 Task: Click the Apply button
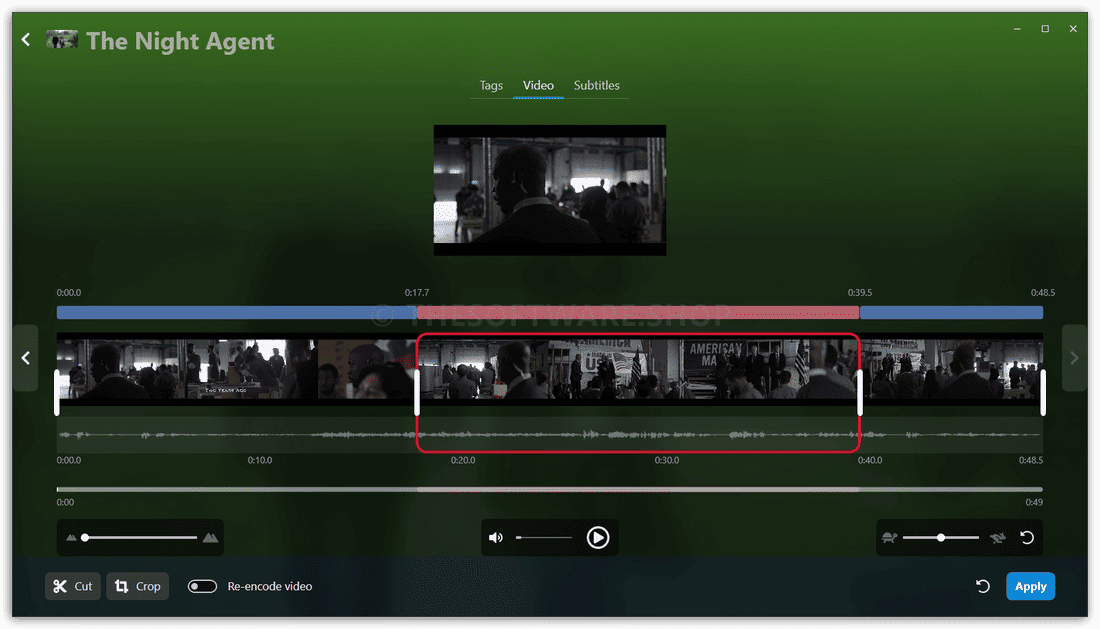tap(1031, 586)
